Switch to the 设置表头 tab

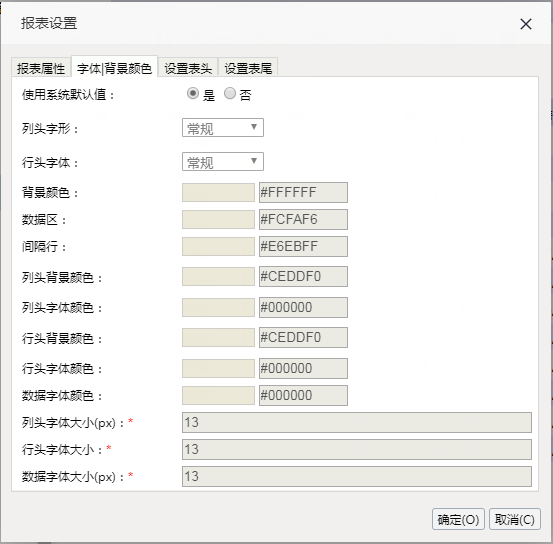coord(188,68)
